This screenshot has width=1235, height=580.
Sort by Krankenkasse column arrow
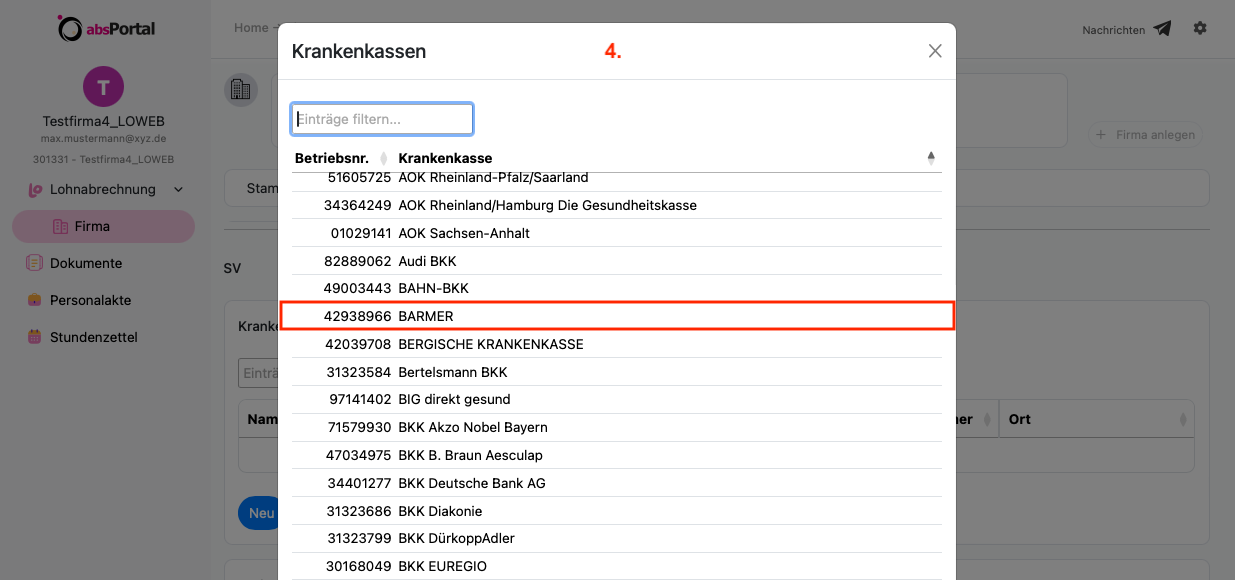click(931, 158)
